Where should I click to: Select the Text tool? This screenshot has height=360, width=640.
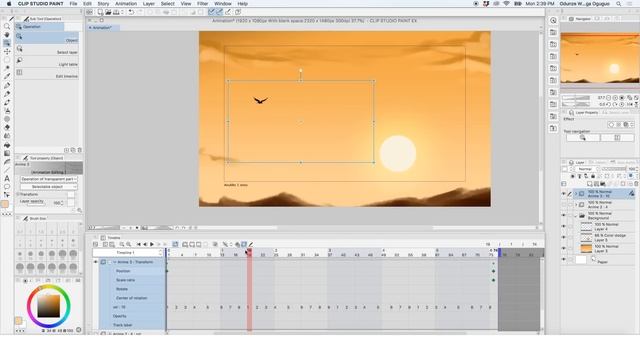[7, 178]
